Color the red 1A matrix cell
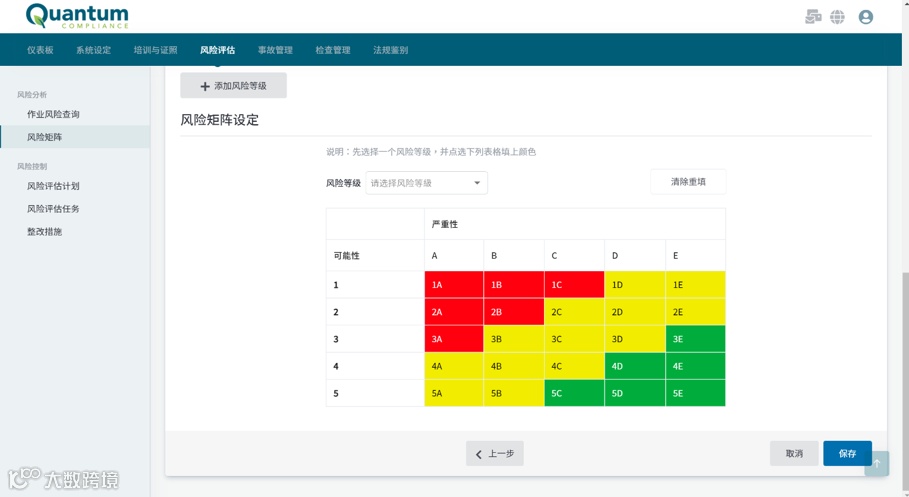The height and width of the screenshot is (497, 909). coord(454,285)
